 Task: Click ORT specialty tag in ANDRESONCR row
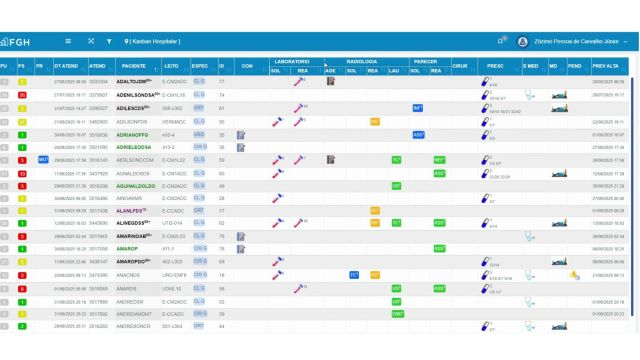[198, 326]
